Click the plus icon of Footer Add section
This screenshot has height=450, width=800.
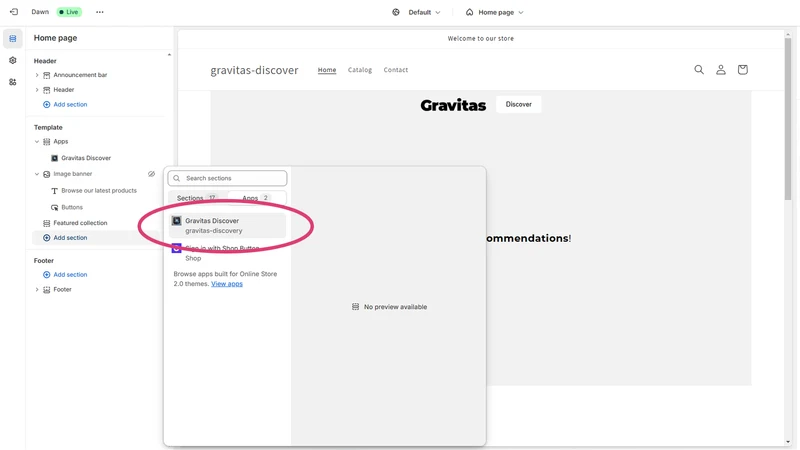coord(46,274)
